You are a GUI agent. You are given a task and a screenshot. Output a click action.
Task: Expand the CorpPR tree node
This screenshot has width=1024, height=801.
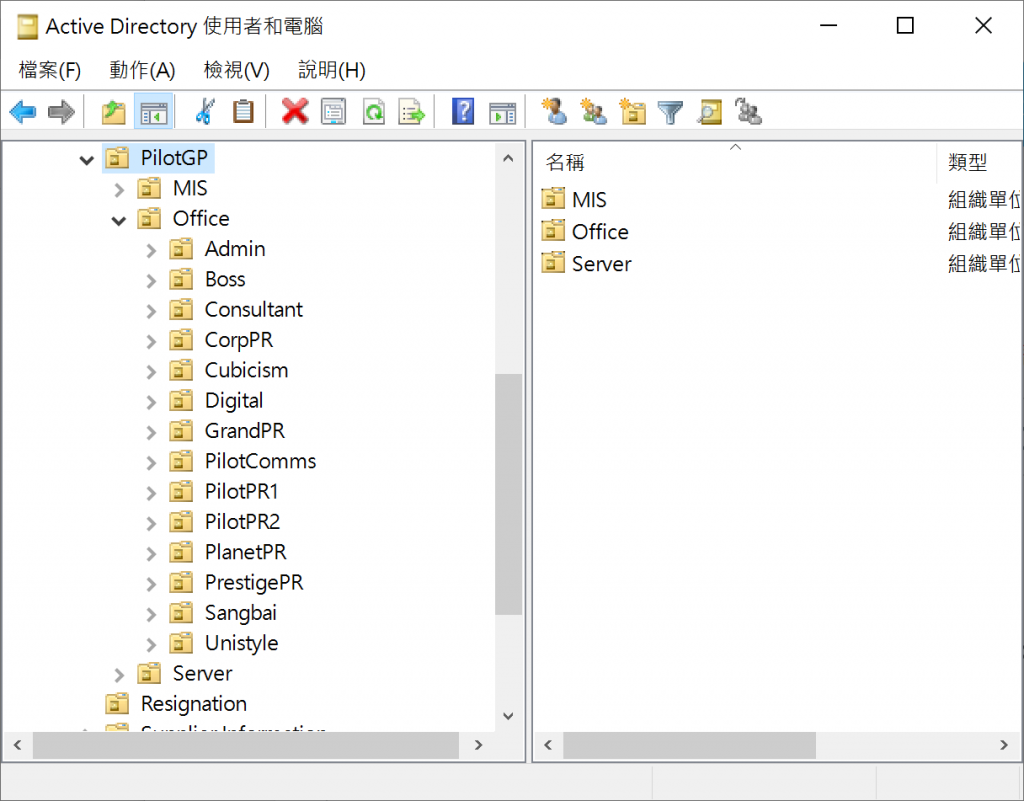(151, 341)
